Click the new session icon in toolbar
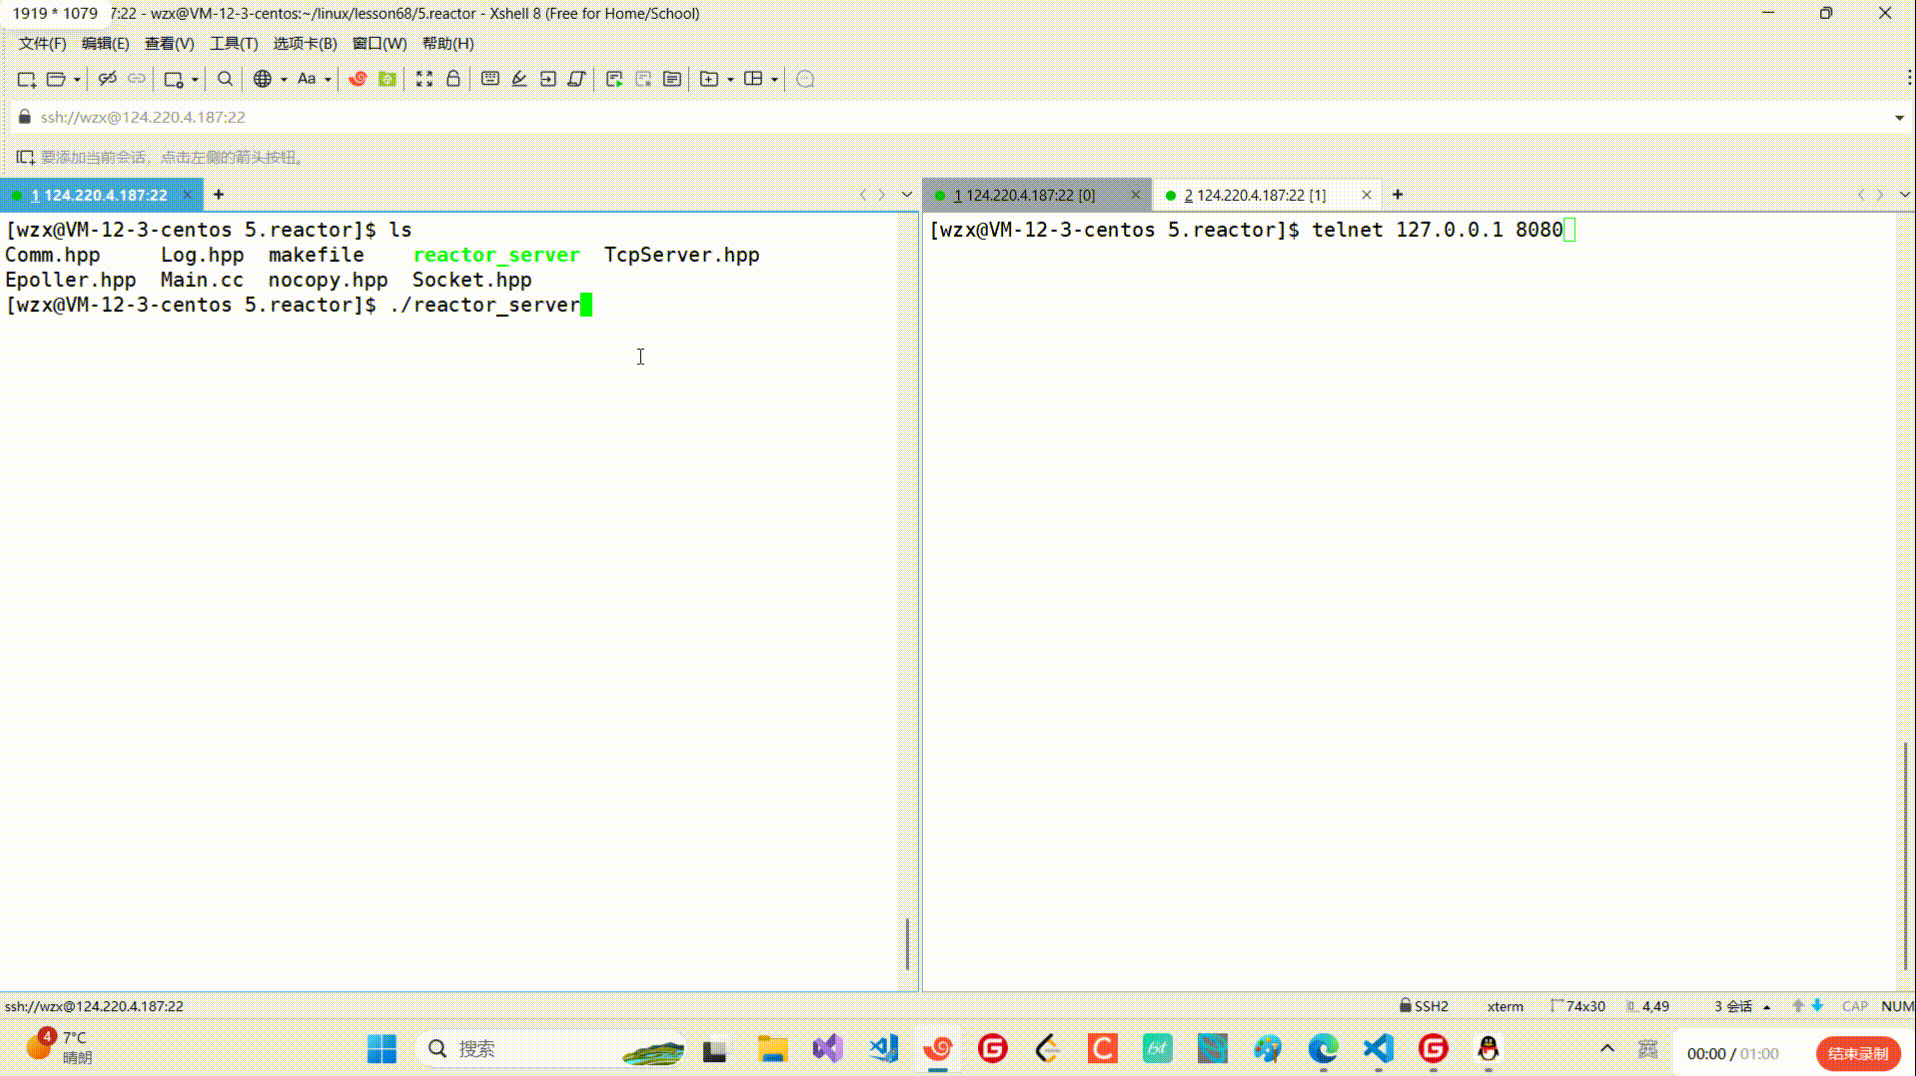This screenshot has height=1076, width=1916. [x=26, y=79]
